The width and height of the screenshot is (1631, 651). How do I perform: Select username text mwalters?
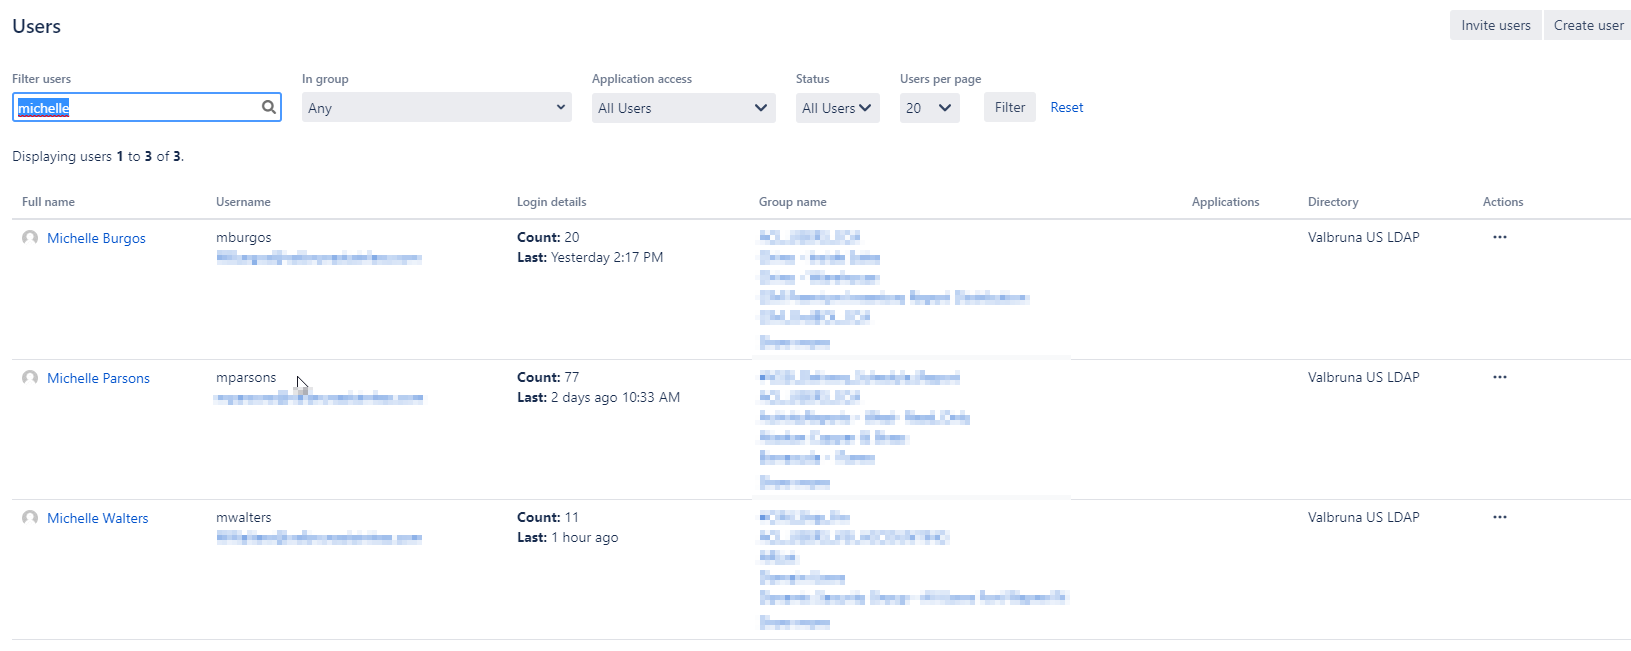click(x=244, y=517)
